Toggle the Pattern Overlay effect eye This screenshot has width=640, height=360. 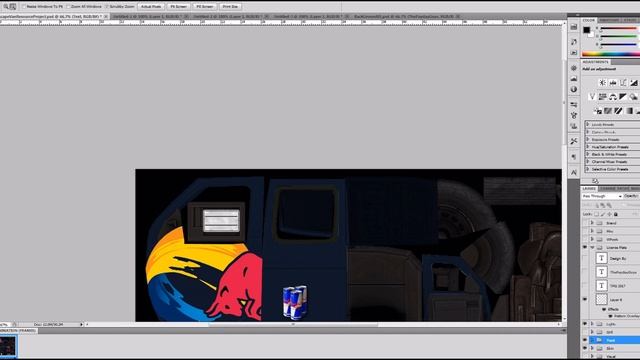611,316
